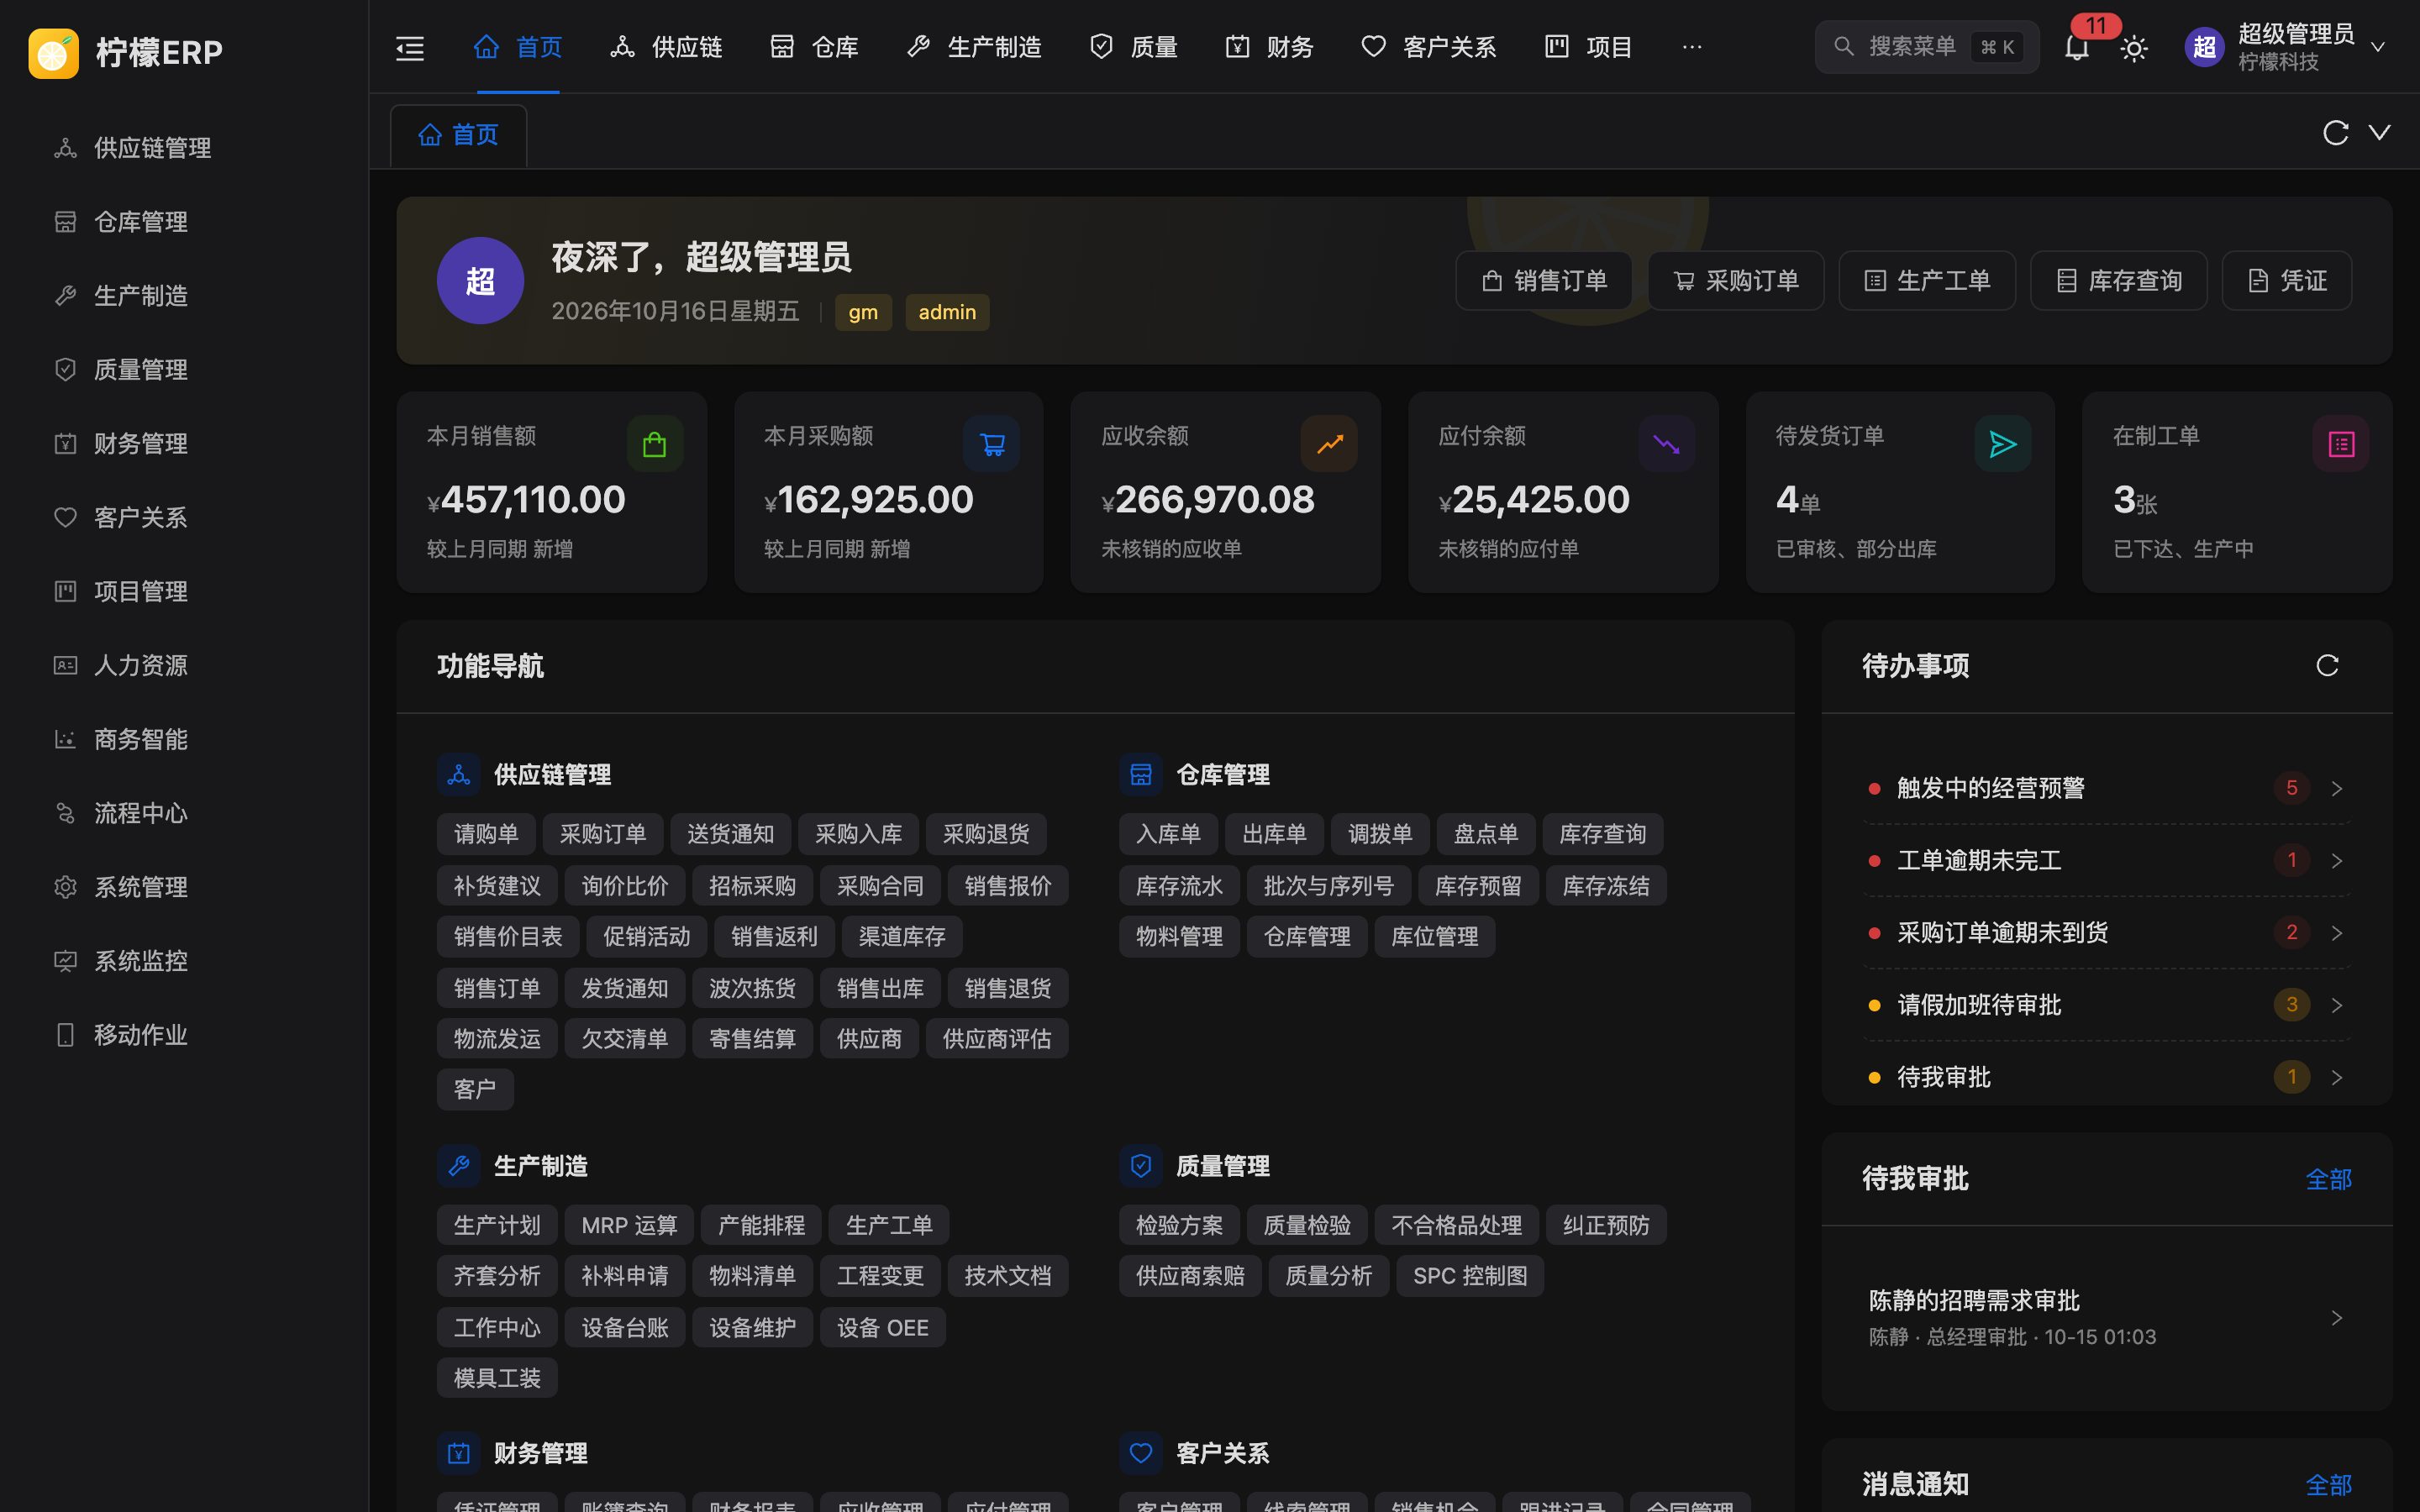
Task: Click the admin role tag
Action: point(947,312)
